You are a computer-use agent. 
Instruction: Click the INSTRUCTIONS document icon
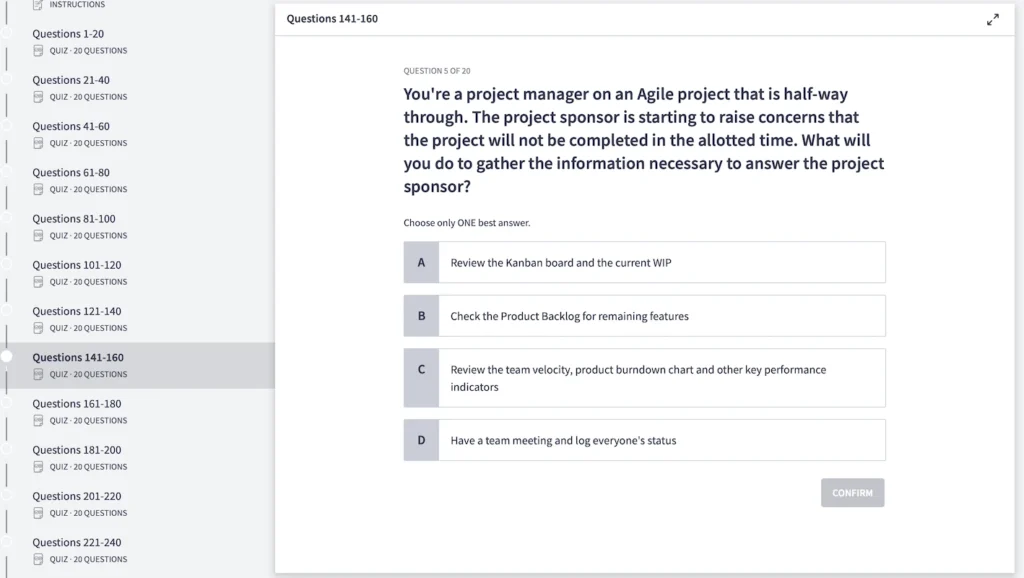tap(36, 4)
